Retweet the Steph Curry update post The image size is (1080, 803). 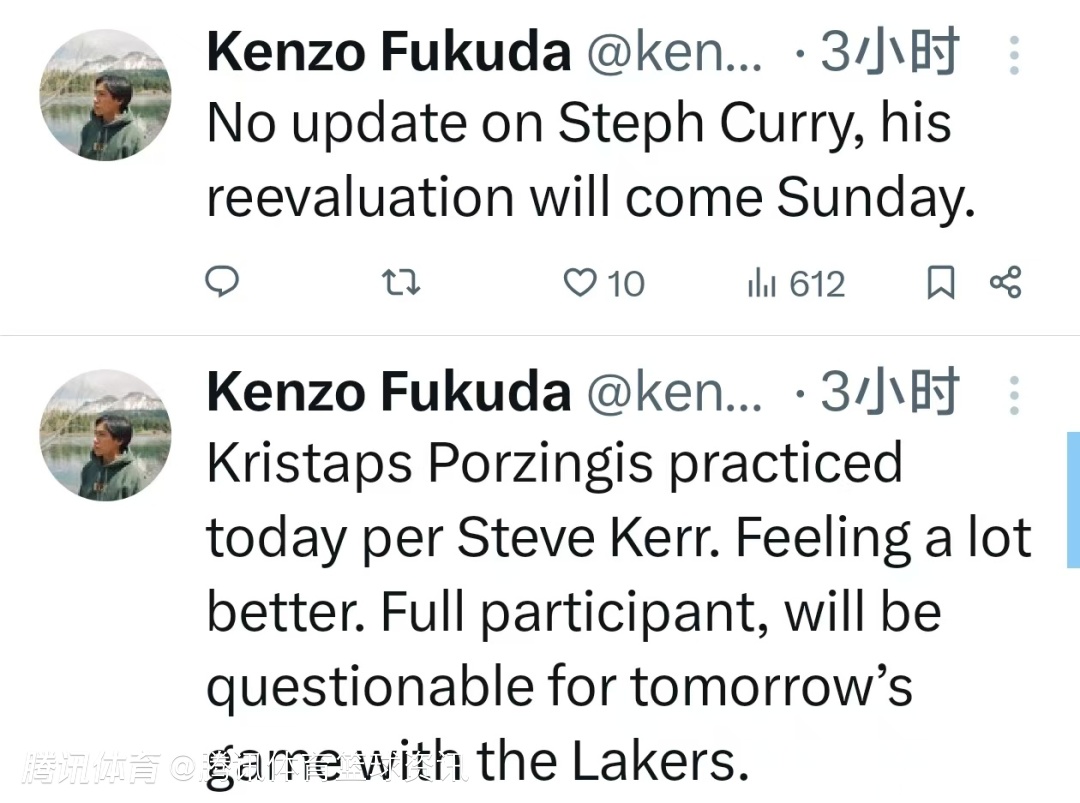(402, 284)
